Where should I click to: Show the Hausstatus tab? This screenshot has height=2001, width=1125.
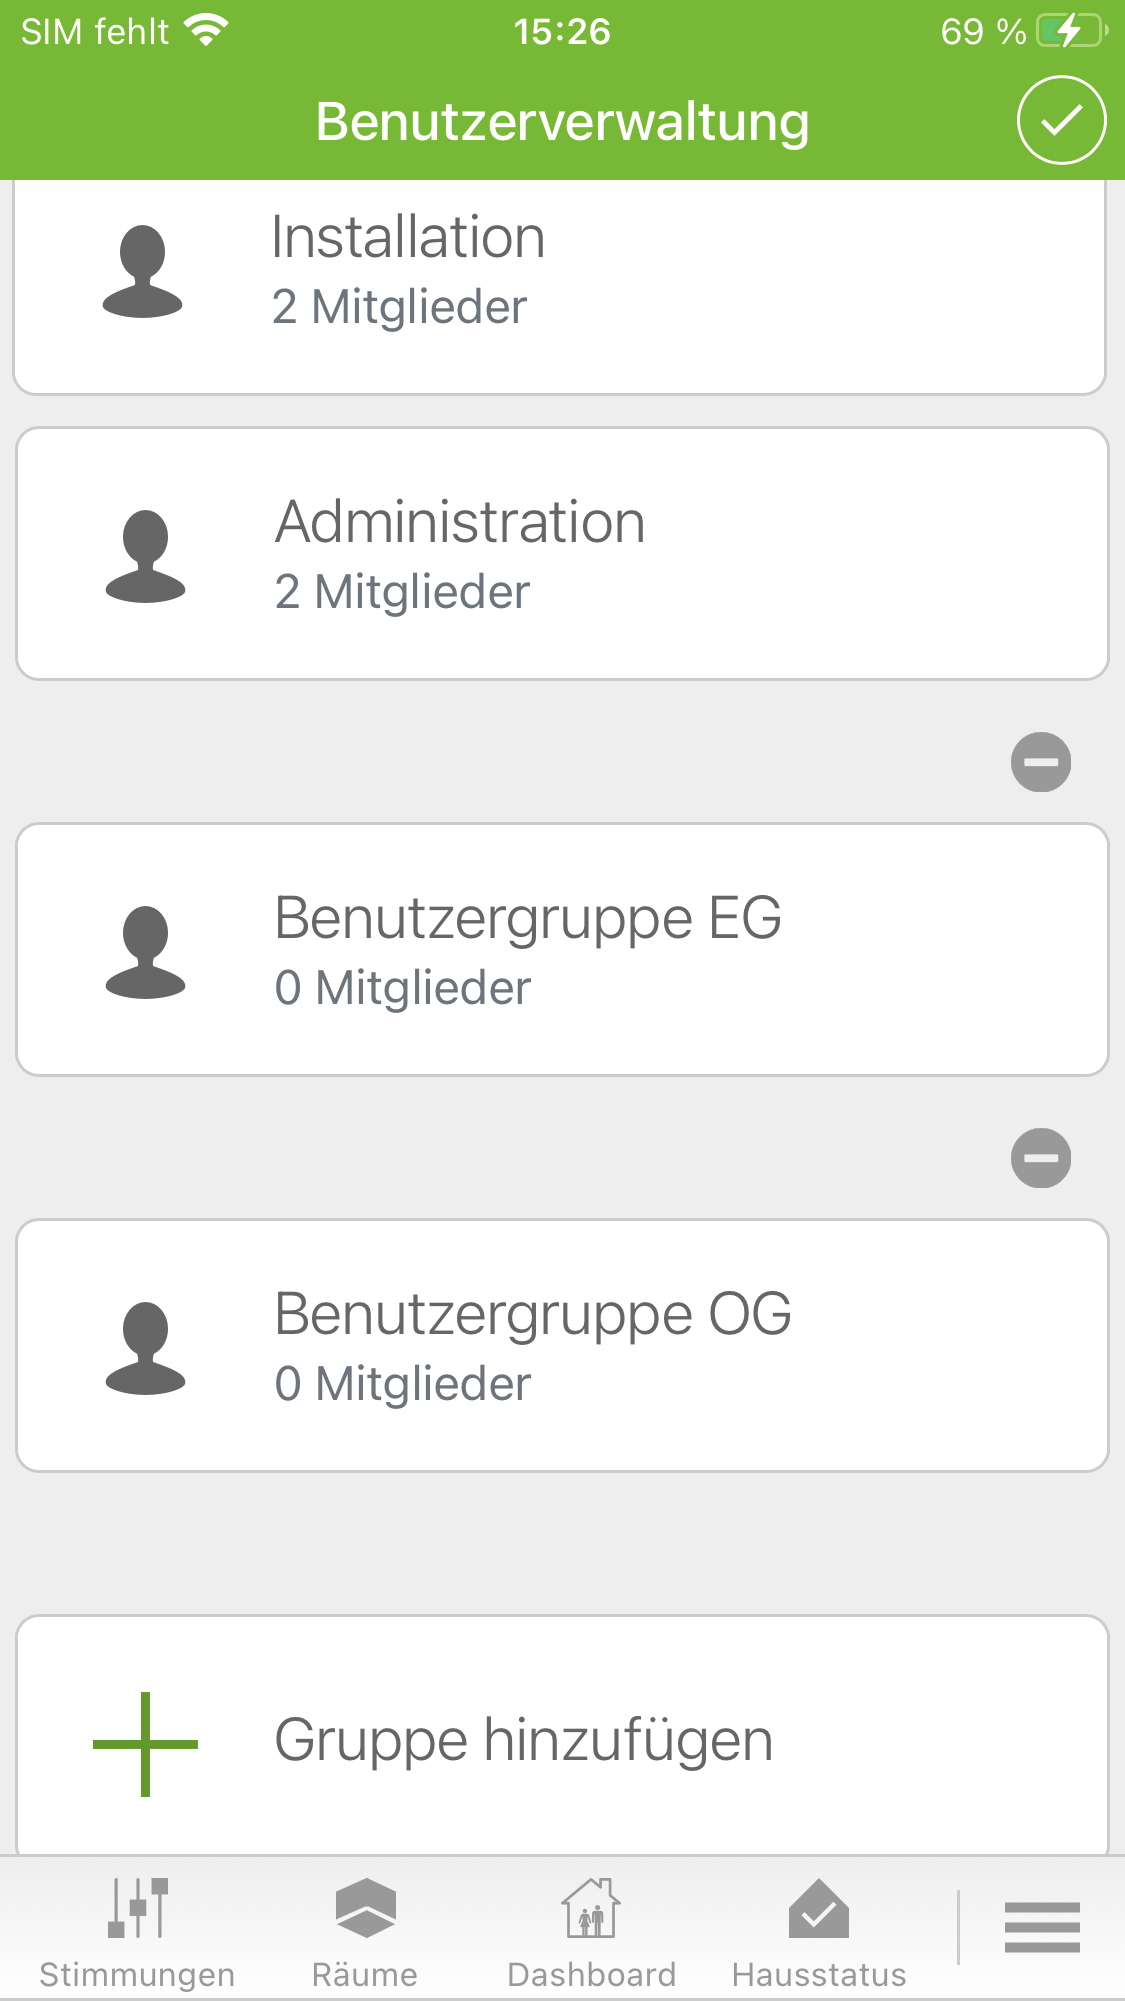pos(819,1933)
